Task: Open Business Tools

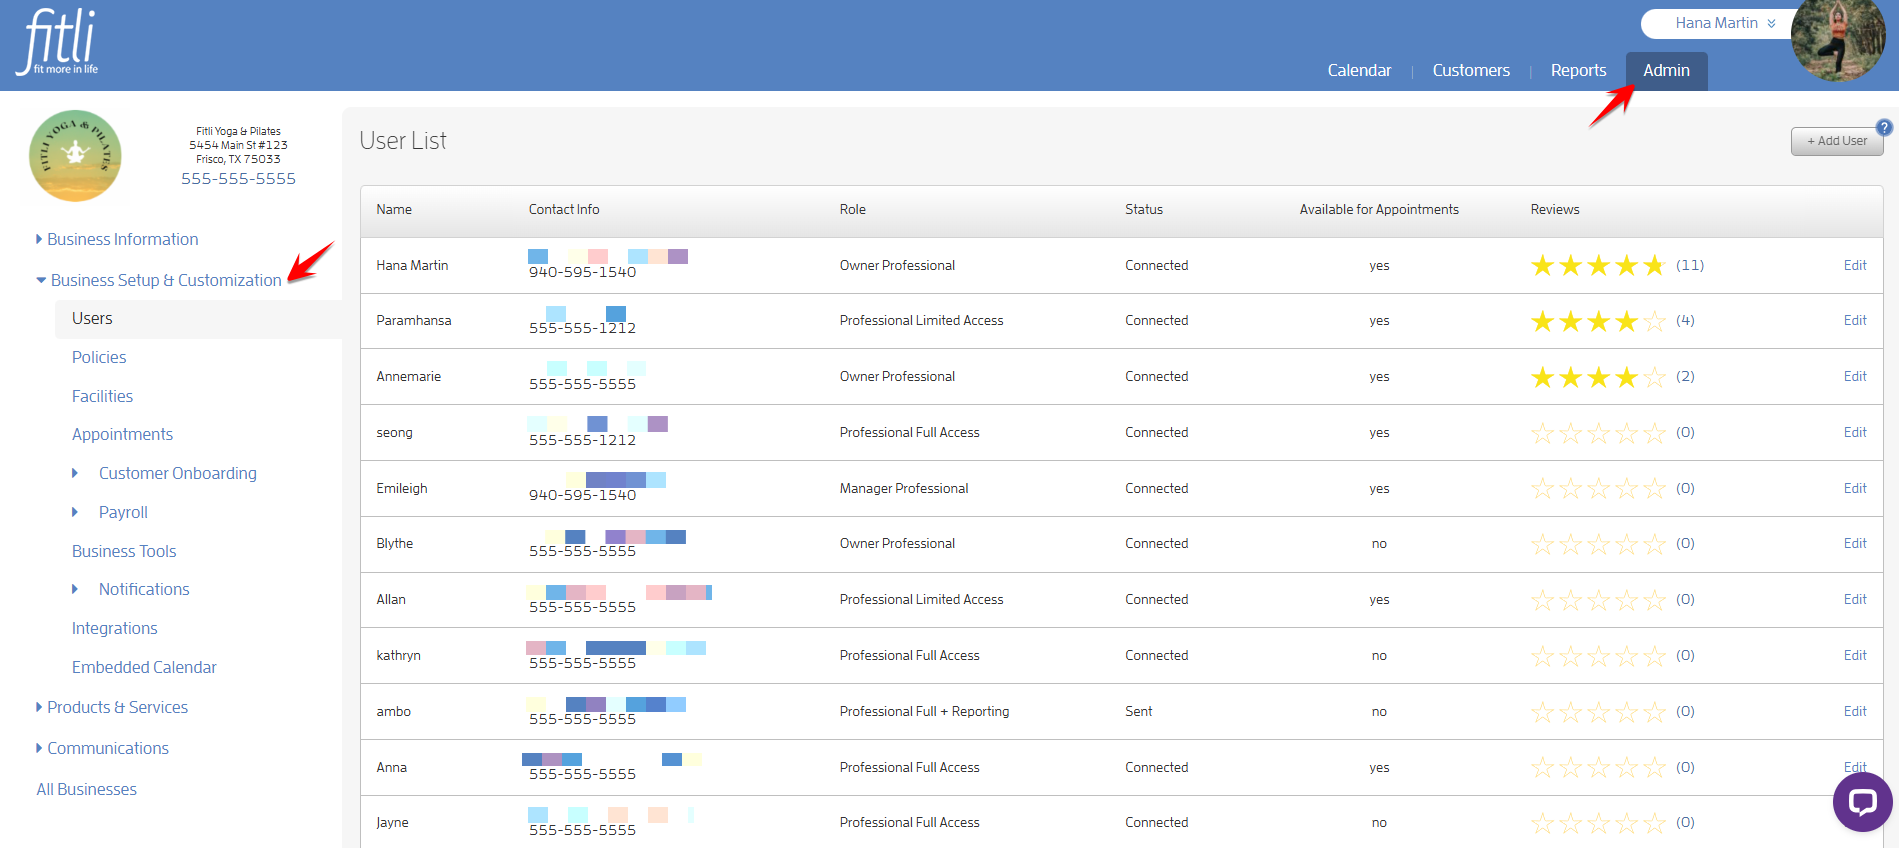Action: (x=124, y=551)
